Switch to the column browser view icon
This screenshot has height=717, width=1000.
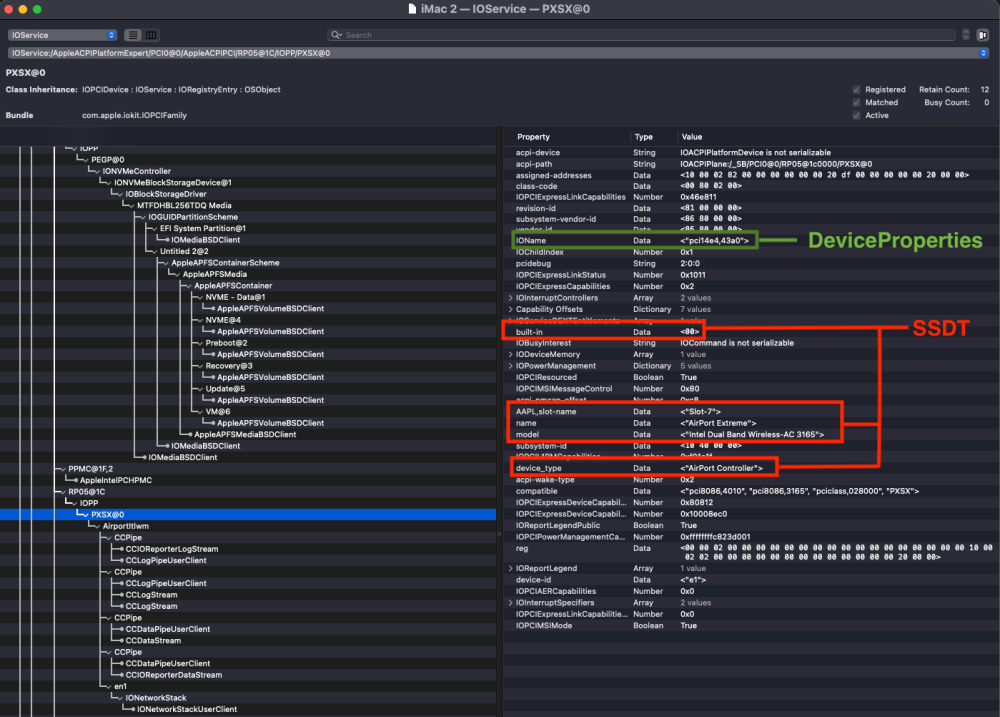151,35
